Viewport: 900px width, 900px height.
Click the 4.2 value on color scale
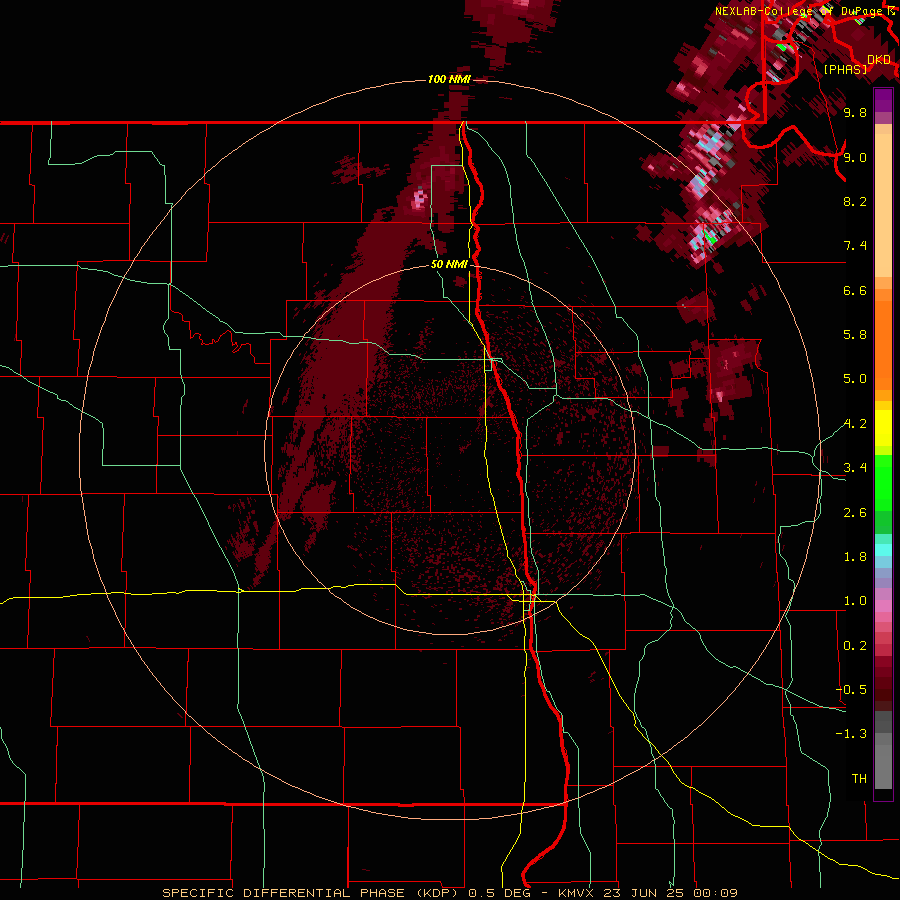tap(855, 424)
